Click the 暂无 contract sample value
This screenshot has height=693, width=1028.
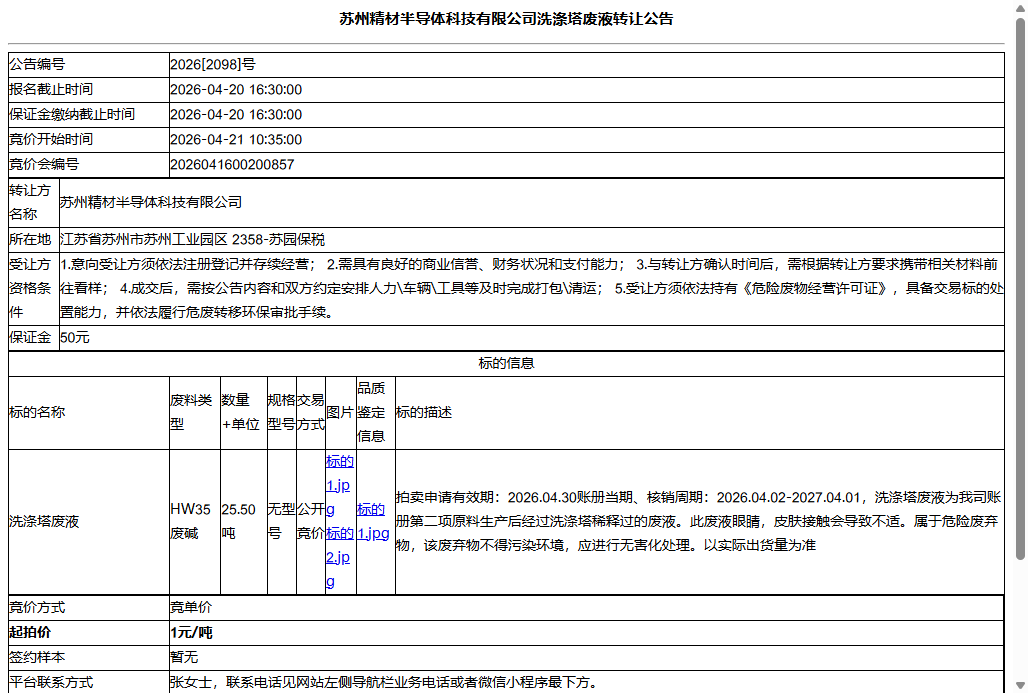click(184, 658)
